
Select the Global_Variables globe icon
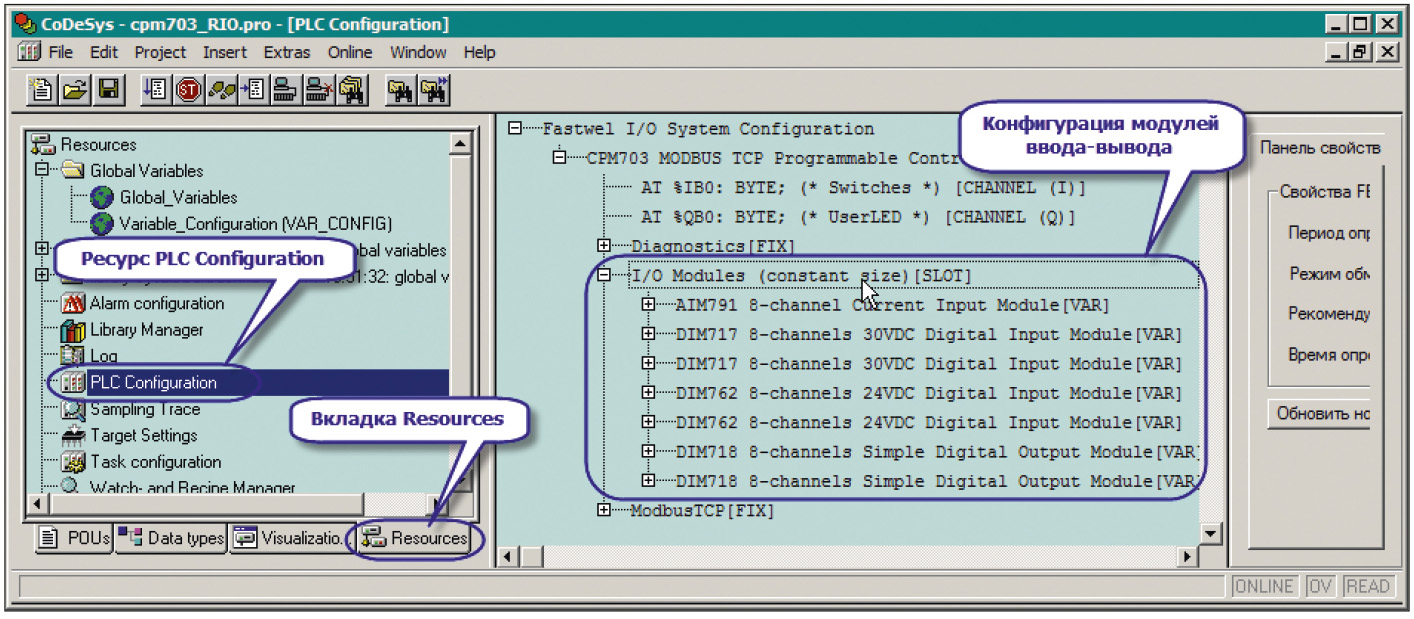click(x=102, y=197)
